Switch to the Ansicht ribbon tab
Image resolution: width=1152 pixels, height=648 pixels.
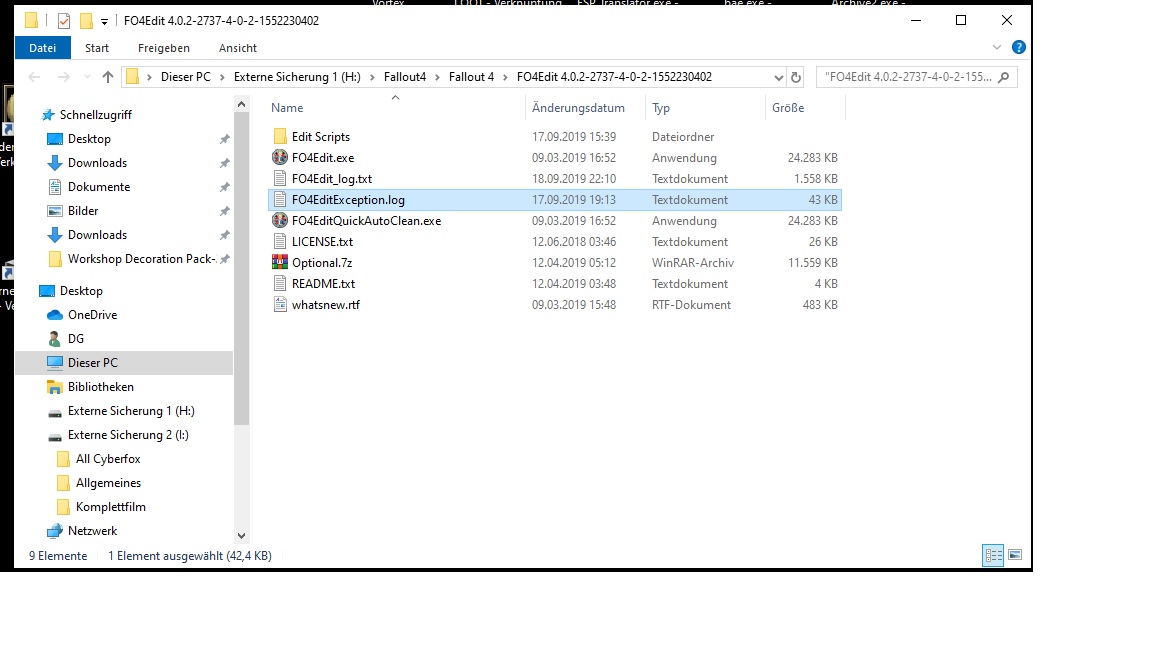(238, 47)
